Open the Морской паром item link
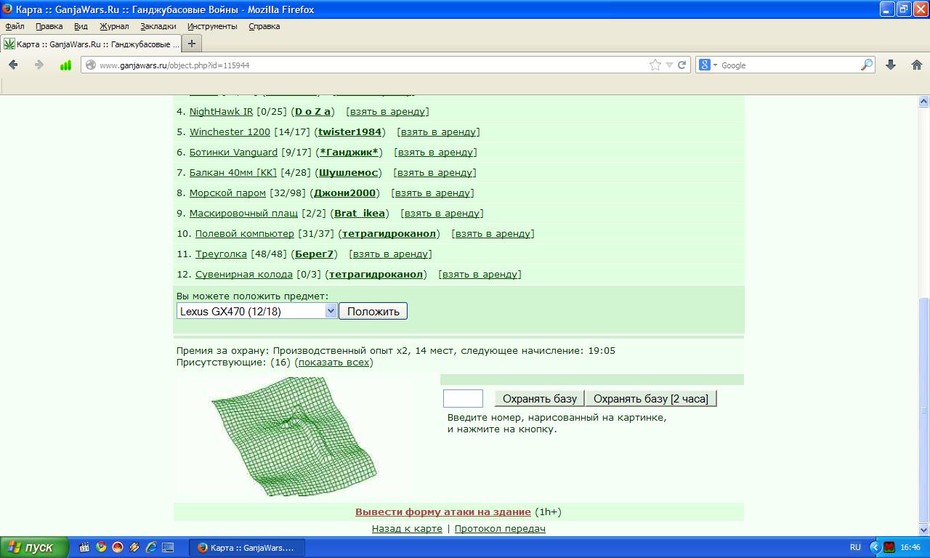The width and height of the screenshot is (930, 558). point(227,193)
